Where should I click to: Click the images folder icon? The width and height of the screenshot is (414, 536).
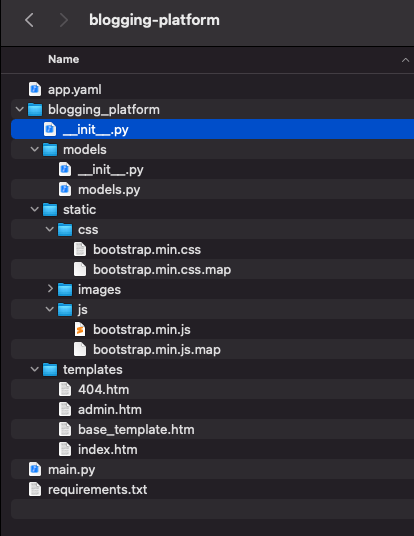(x=65, y=290)
